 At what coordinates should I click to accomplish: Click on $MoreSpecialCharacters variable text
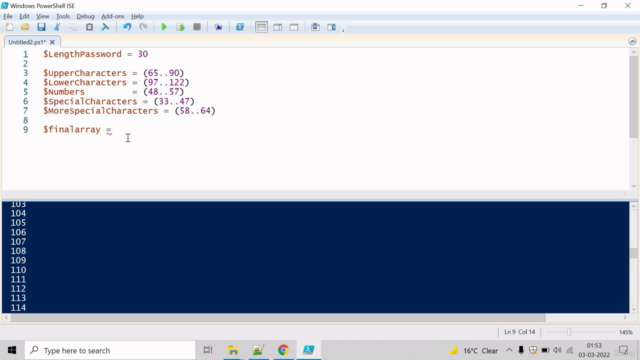point(100,111)
